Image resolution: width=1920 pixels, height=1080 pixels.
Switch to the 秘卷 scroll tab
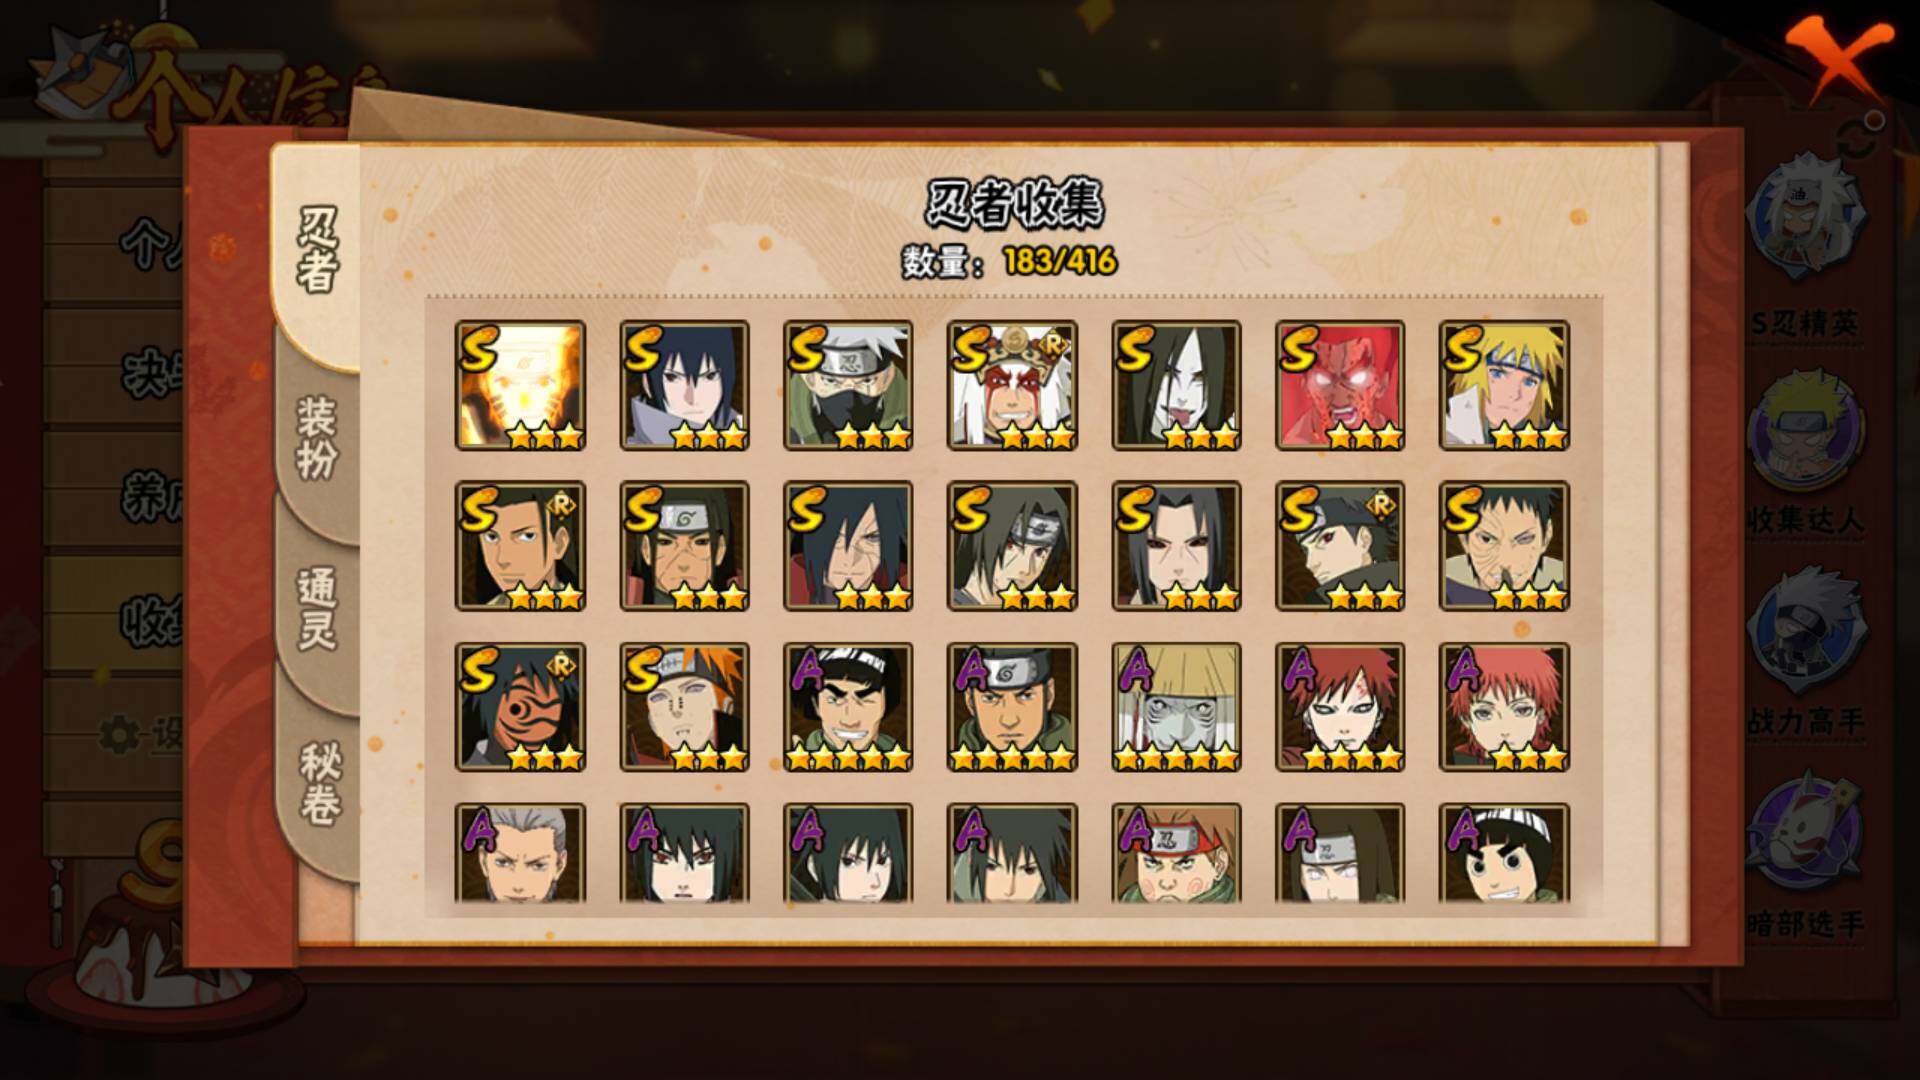[x=319, y=783]
